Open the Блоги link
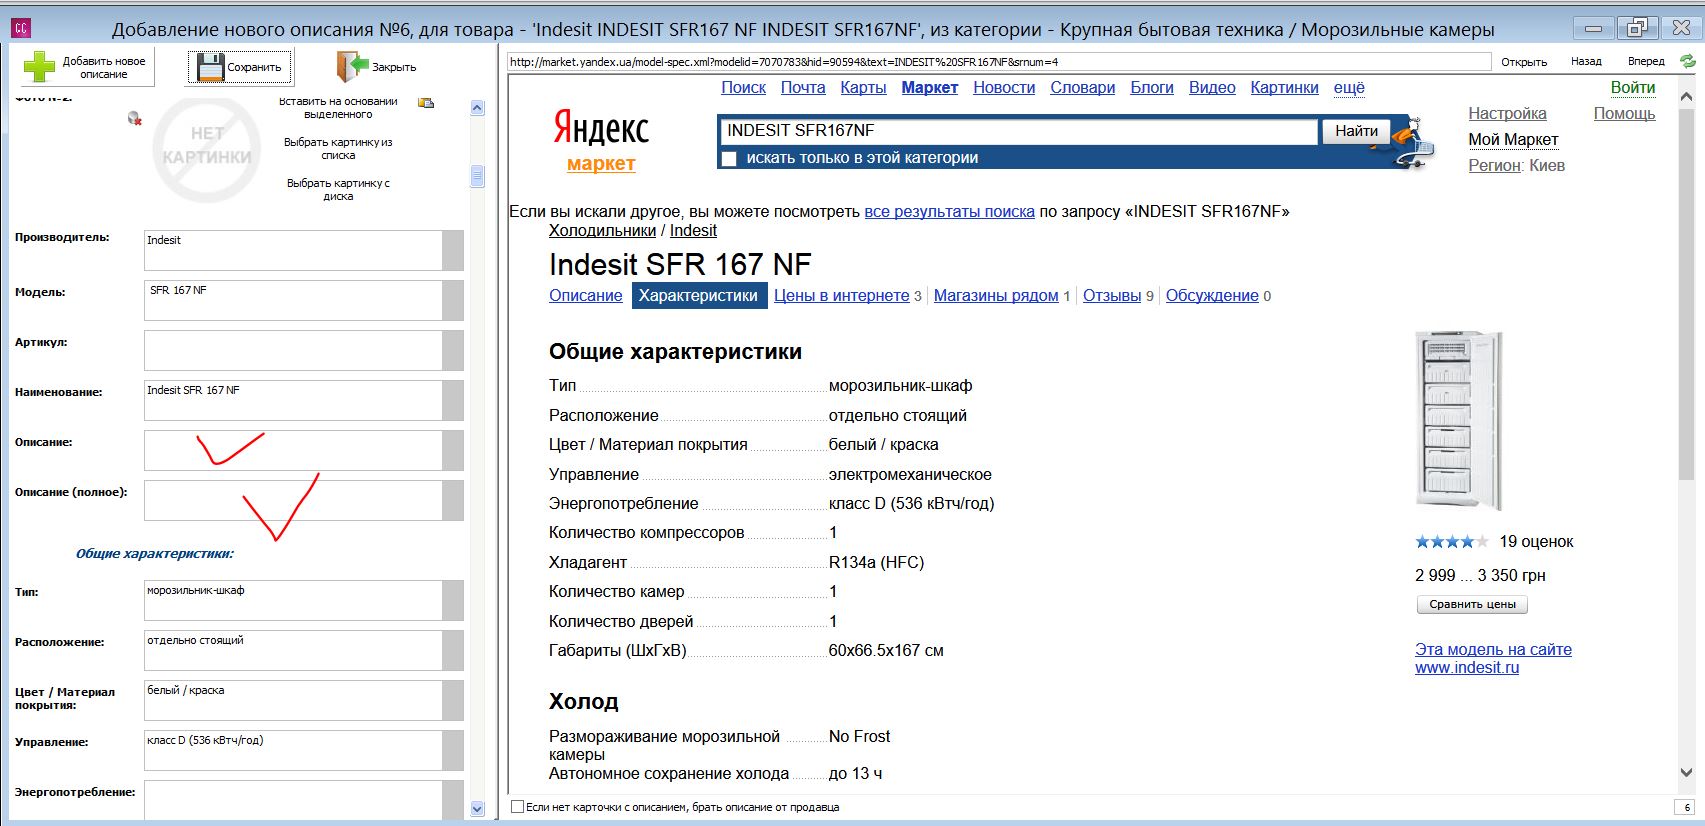 (x=1152, y=88)
